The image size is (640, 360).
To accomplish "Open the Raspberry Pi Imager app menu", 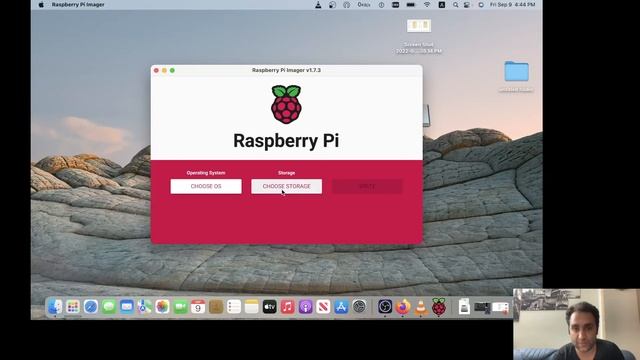I will tap(78, 4).
